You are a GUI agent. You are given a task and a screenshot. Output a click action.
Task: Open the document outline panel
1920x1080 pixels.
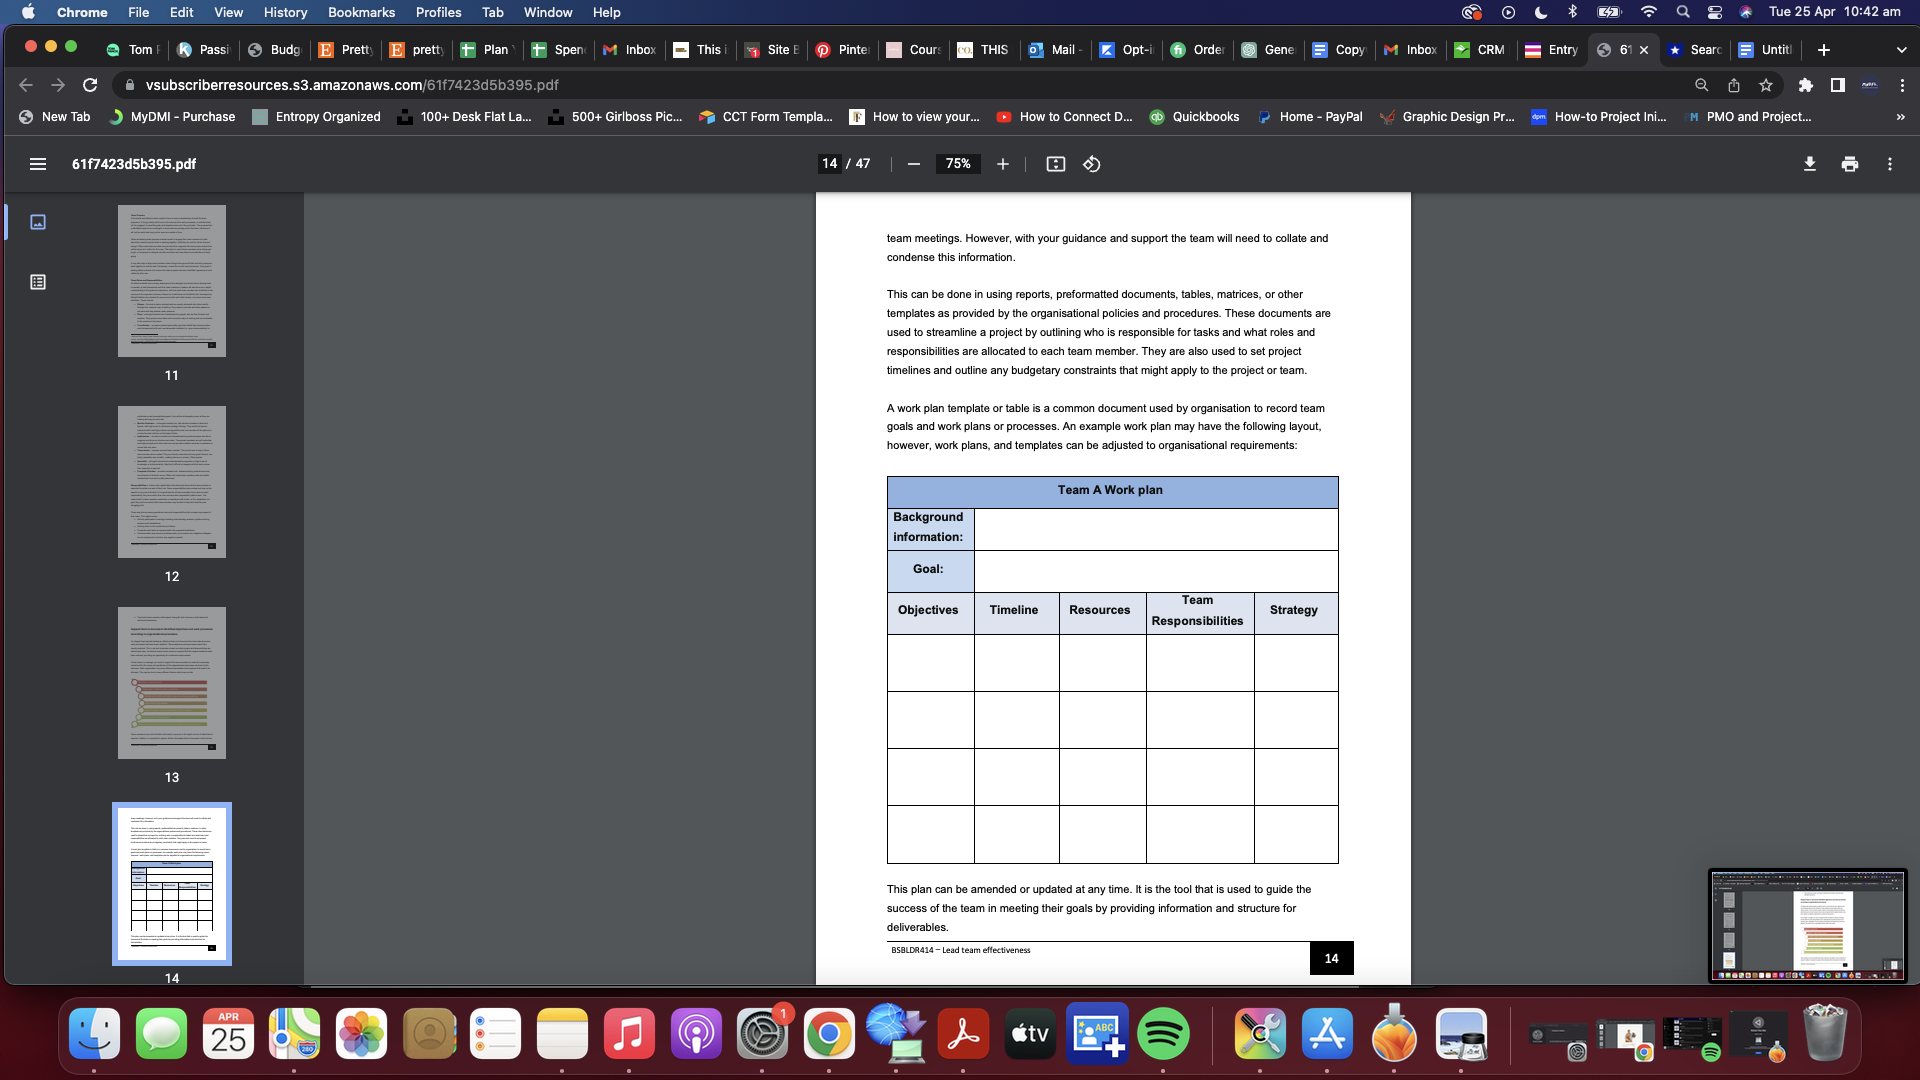point(38,282)
